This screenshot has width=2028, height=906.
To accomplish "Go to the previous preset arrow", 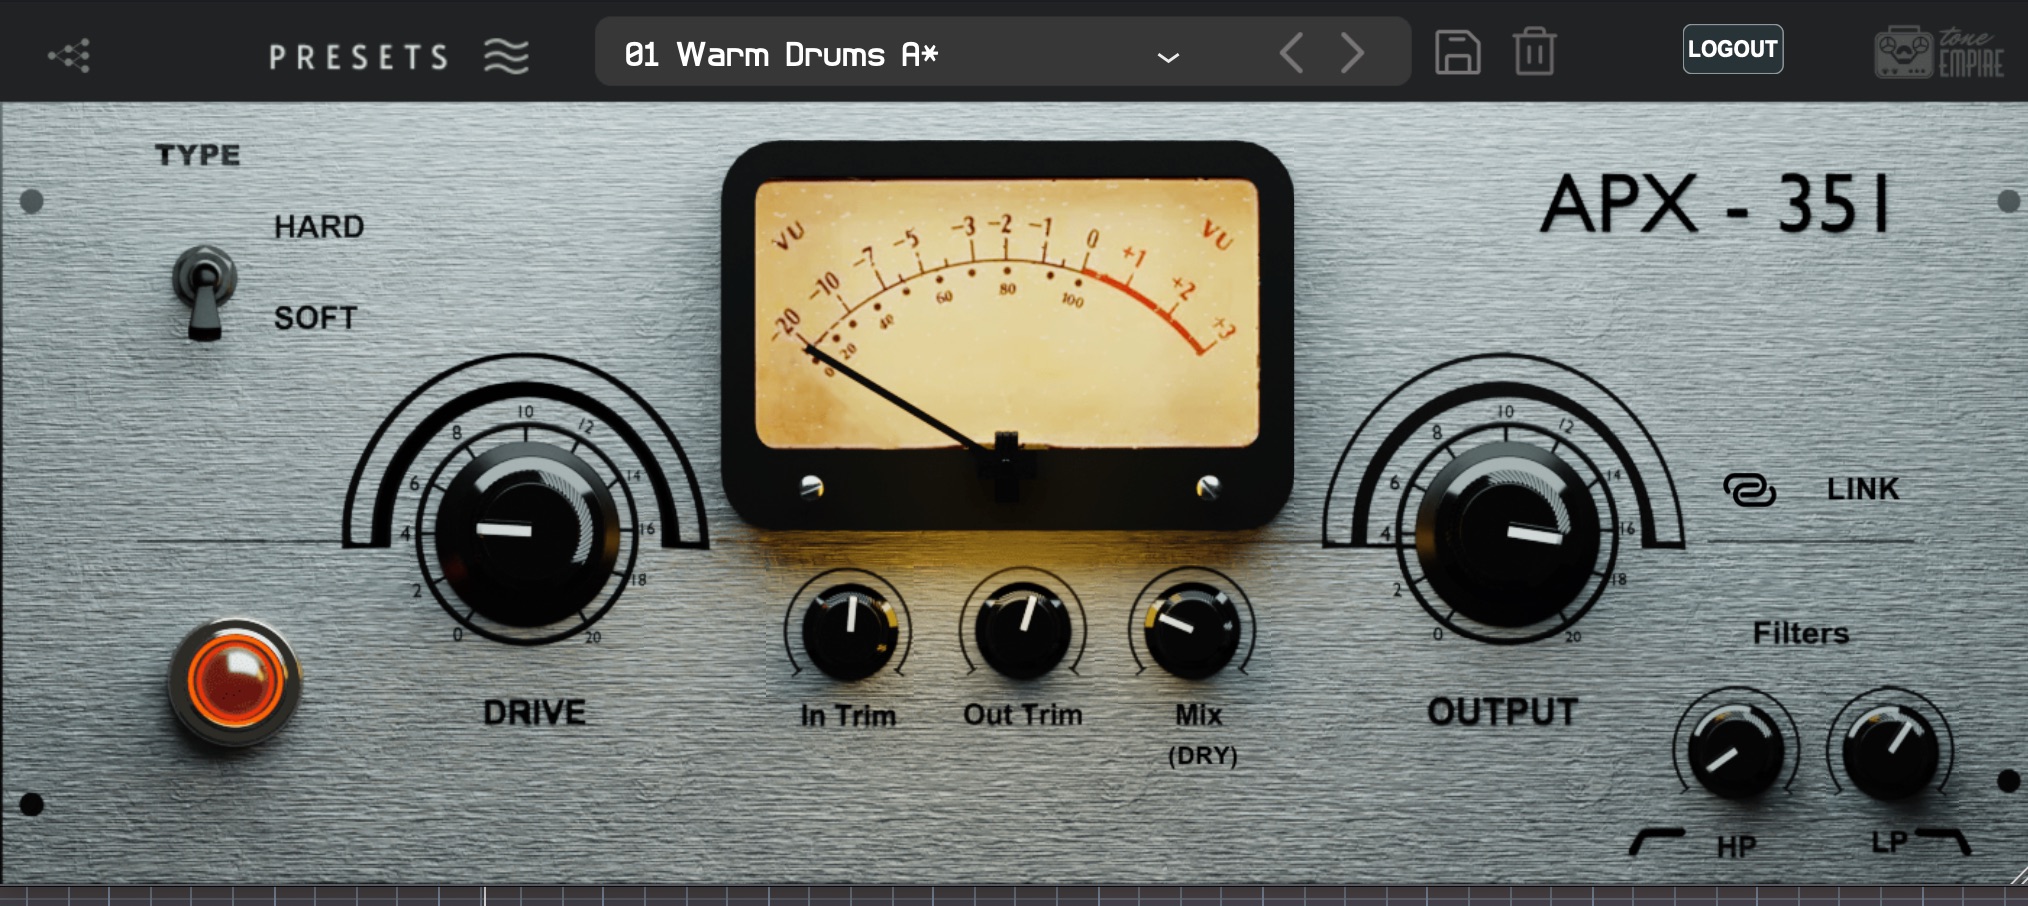I will coord(1291,52).
